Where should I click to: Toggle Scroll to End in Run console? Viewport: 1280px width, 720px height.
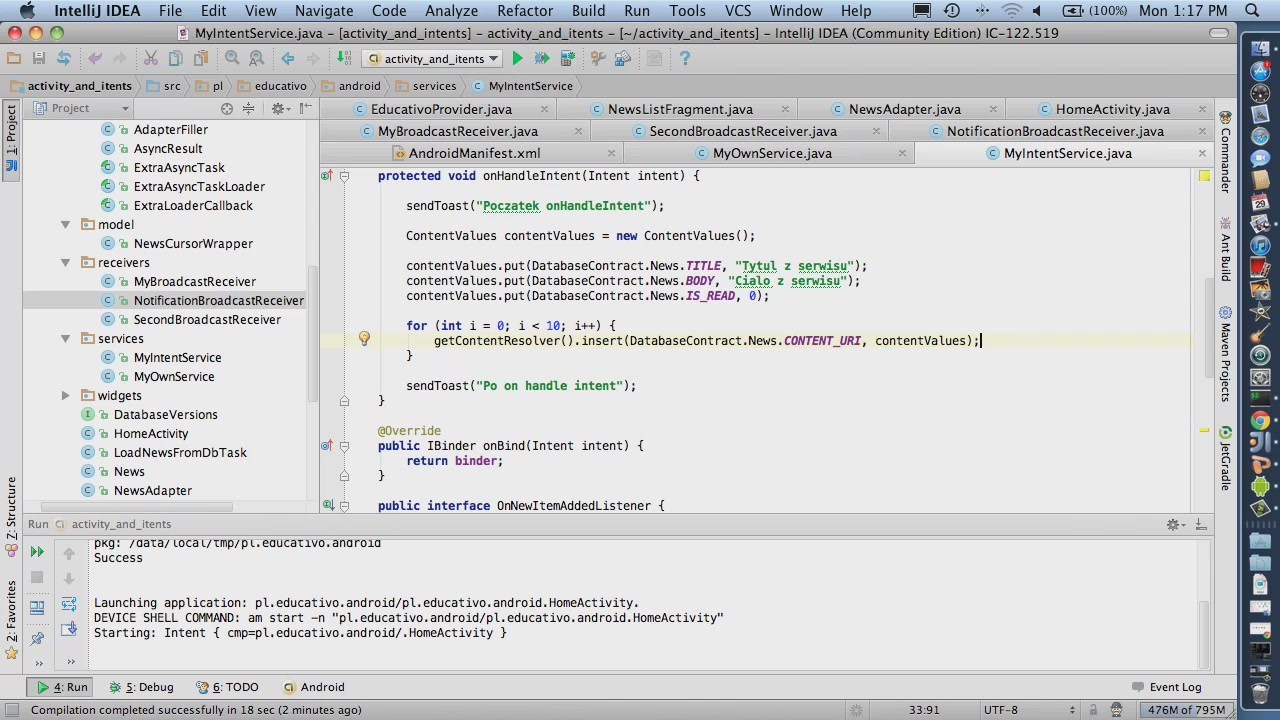[69, 629]
